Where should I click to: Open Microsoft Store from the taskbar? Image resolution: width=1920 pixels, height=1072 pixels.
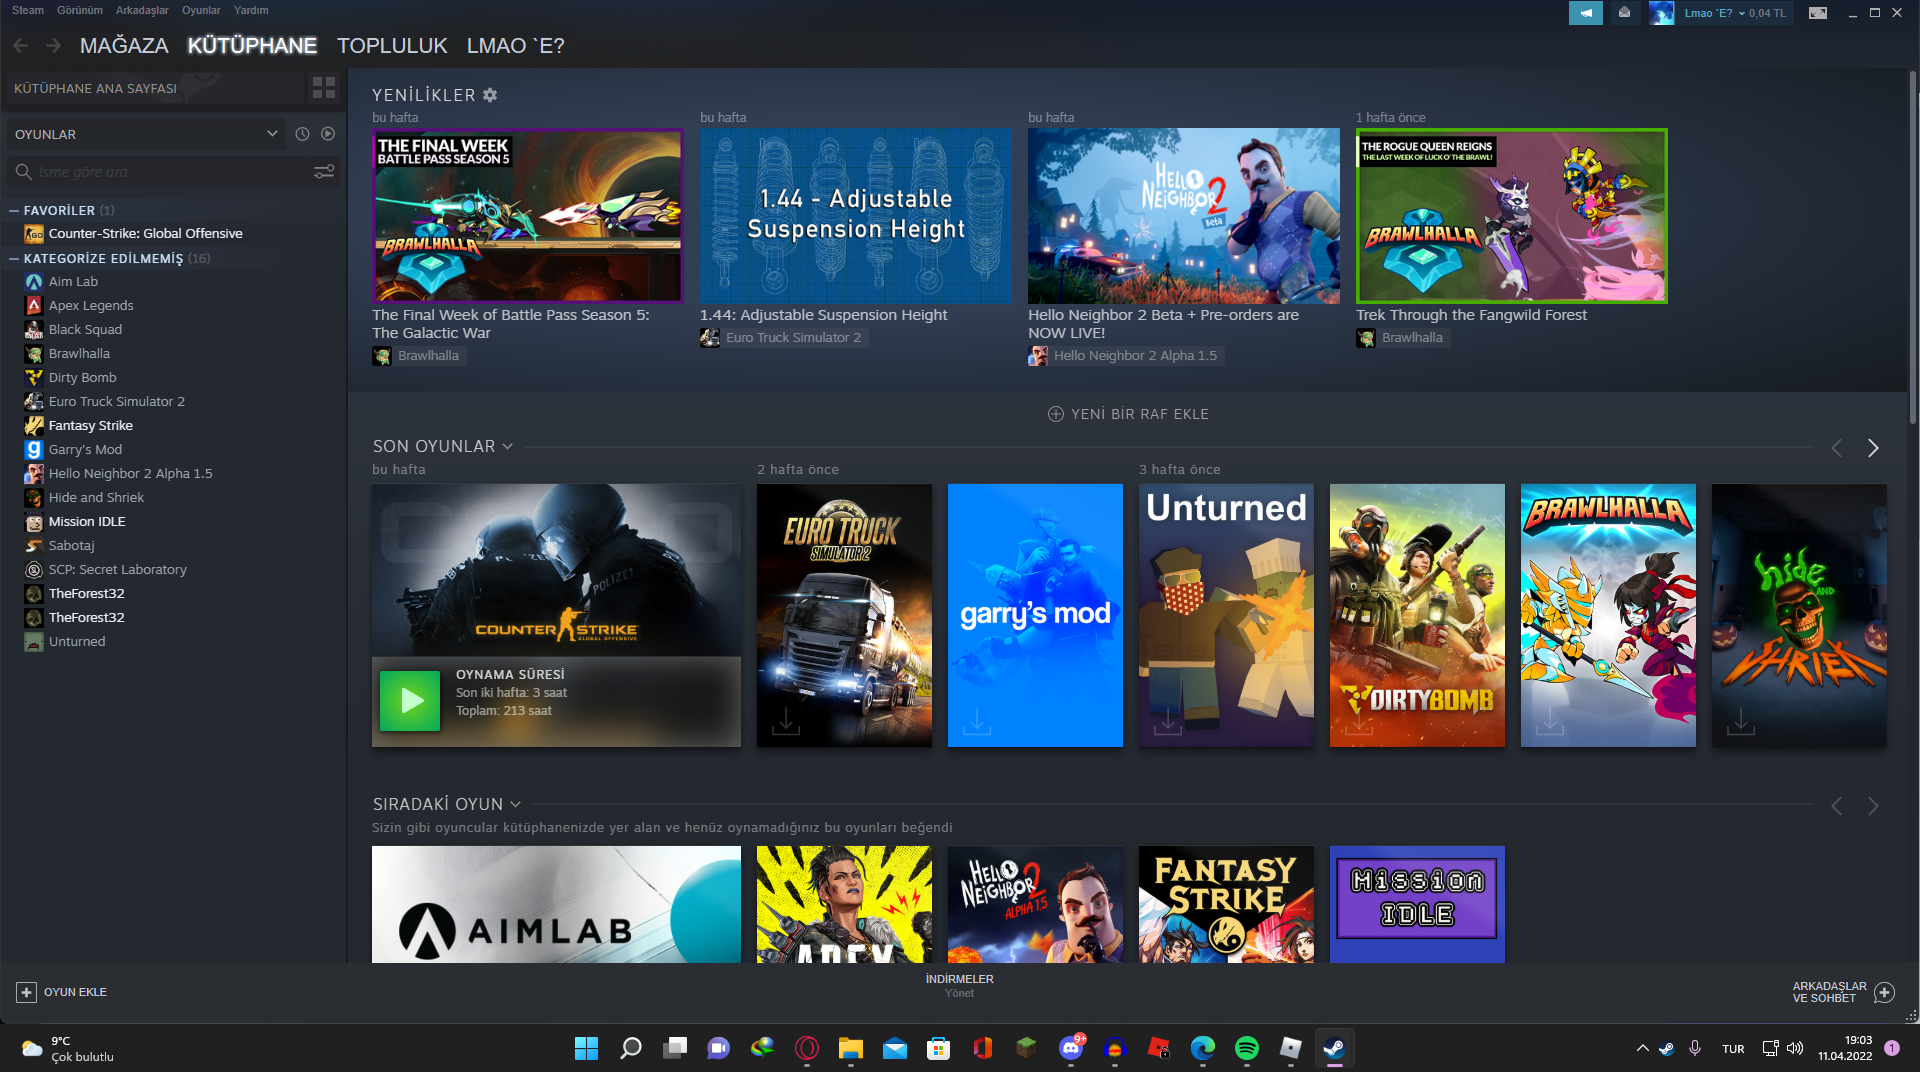(x=938, y=1048)
